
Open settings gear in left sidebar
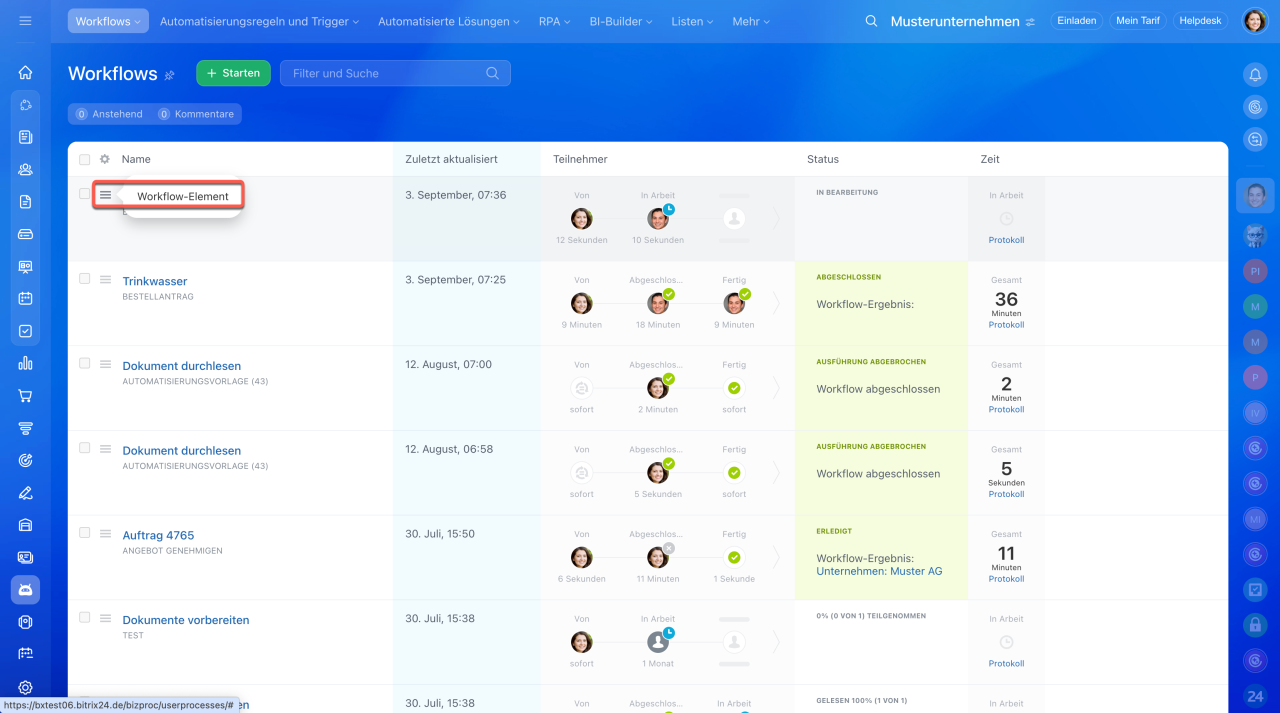[x=25, y=687]
